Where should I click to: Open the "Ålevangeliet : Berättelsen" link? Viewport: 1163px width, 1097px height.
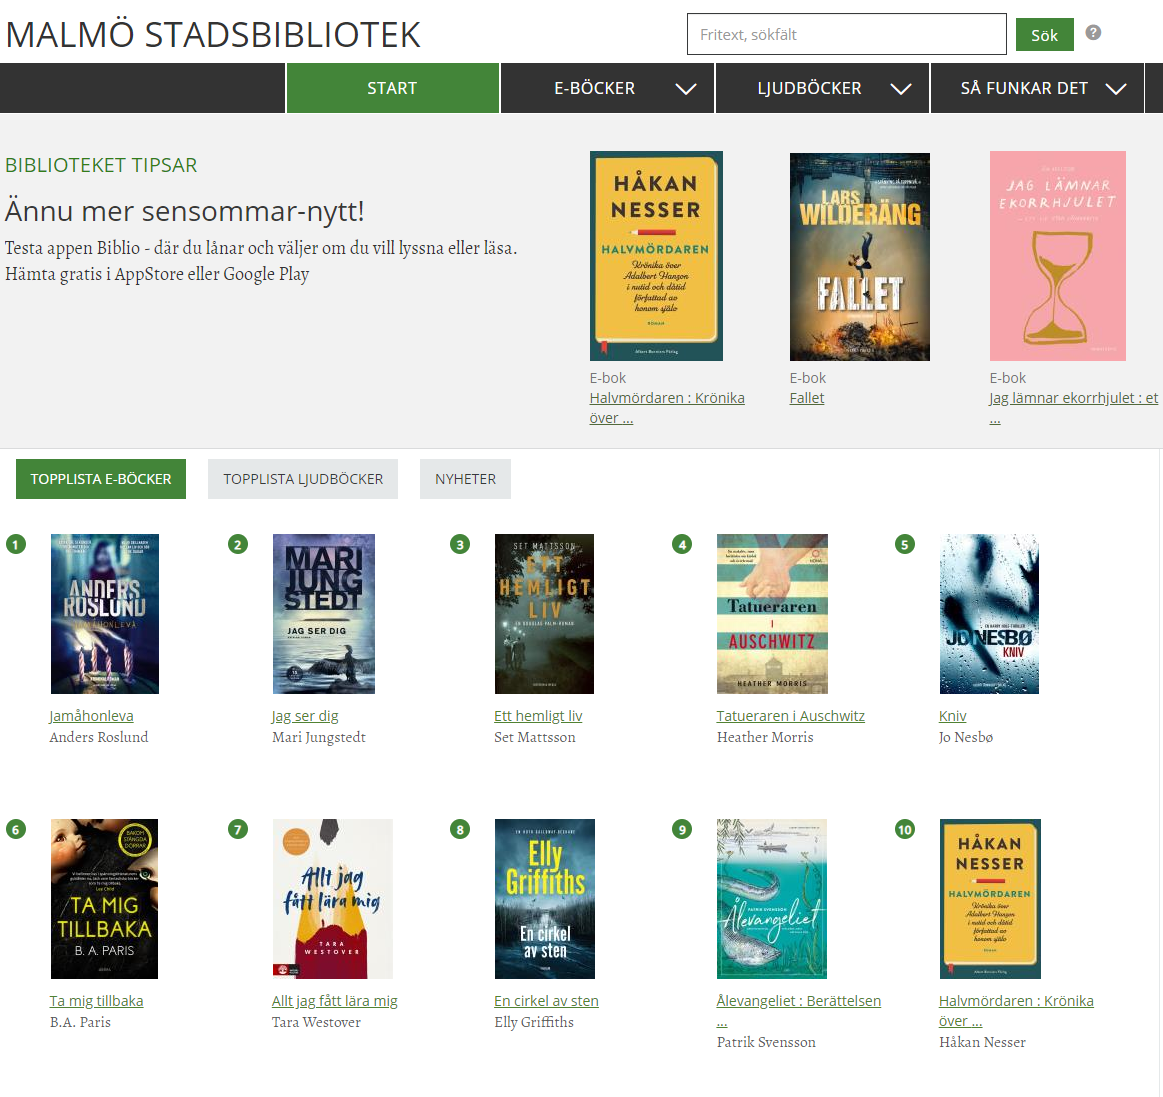(800, 1000)
